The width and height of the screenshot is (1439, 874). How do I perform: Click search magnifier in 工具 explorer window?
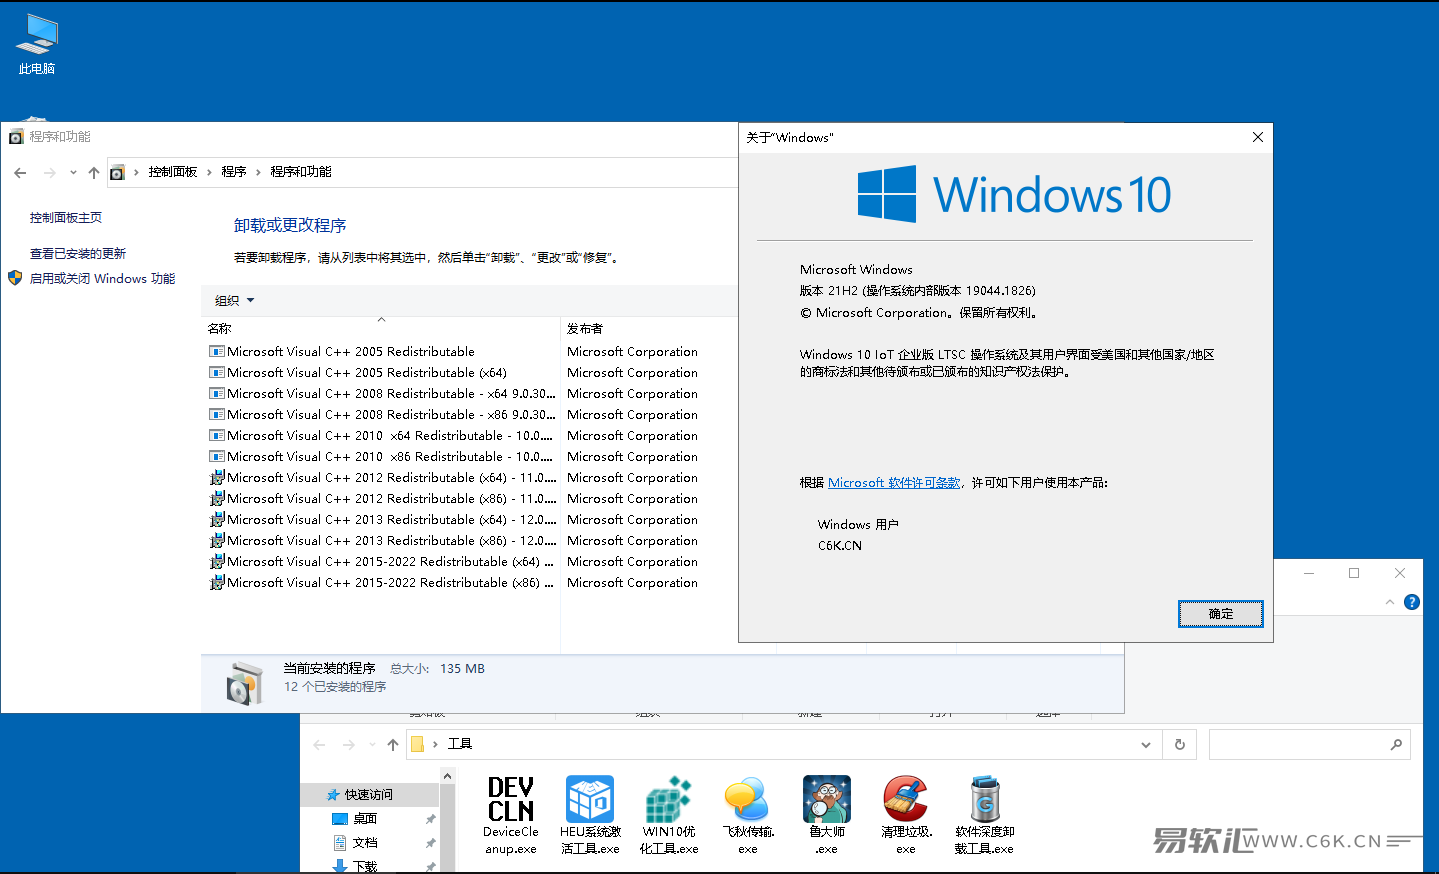coord(1396,745)
